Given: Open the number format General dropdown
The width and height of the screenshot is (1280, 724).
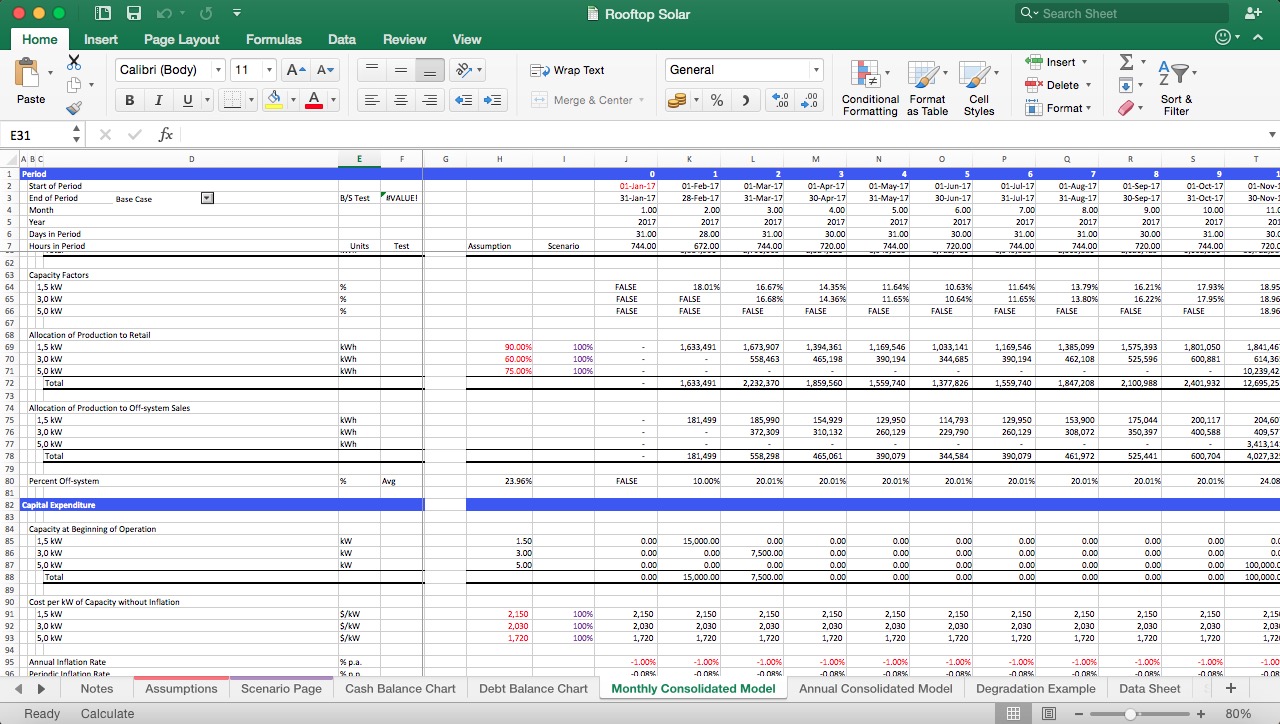Looking at the screenshot, I should point(816,70).
